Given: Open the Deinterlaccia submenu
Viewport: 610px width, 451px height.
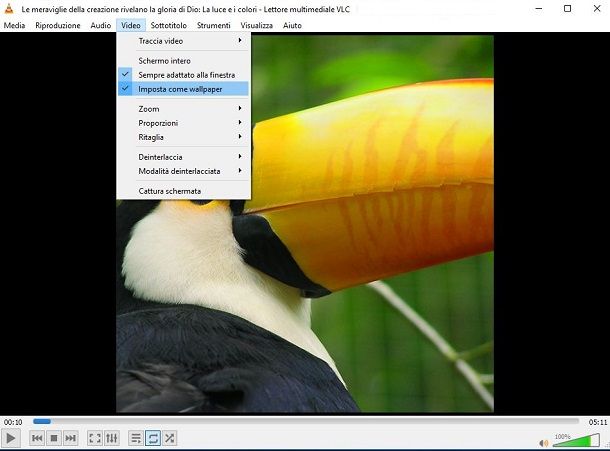Looking at the screenshot, I should 185,157.
